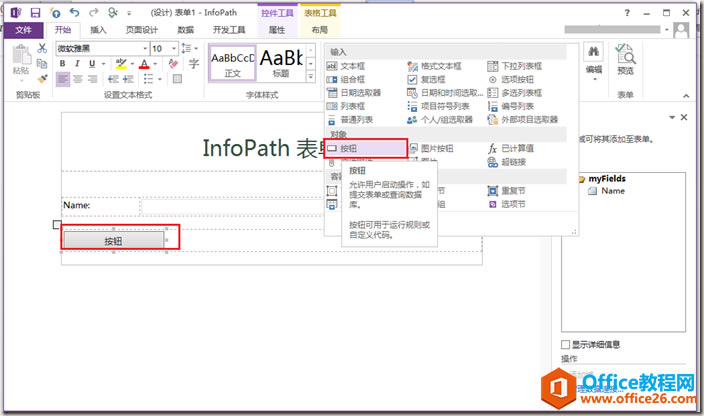Click the 按钮 button on the form
The width and height of the screenshot is (704, 416).
(114, 241)
